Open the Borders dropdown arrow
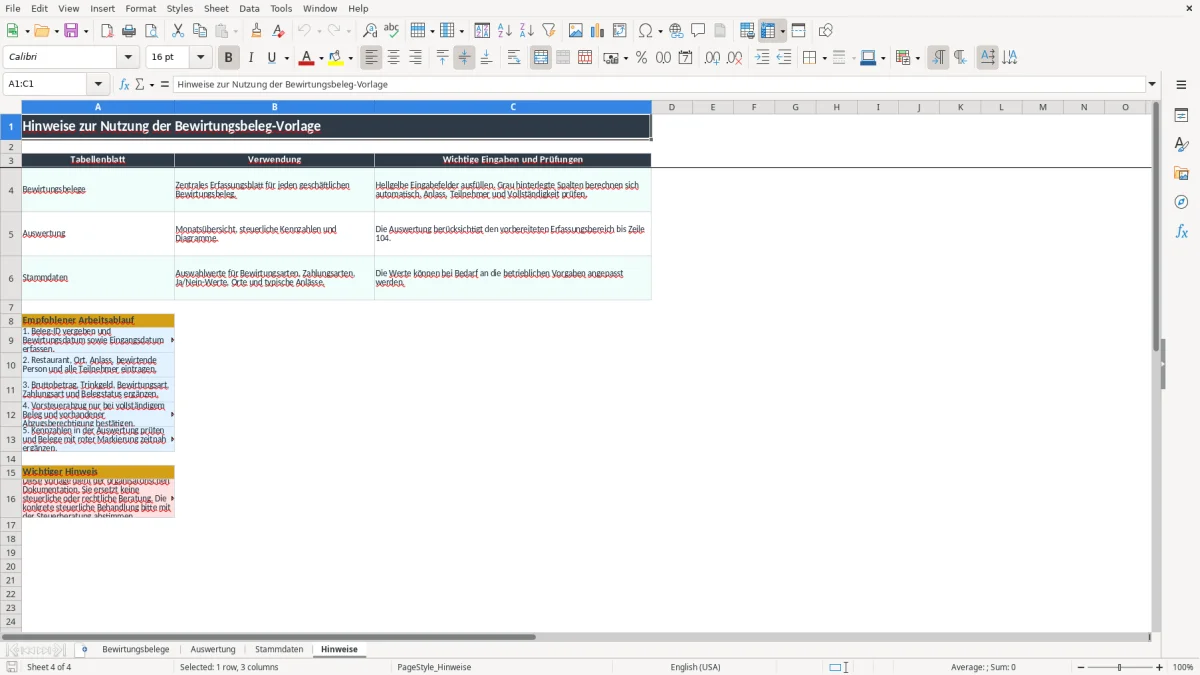 pyautogui.click(x=824, y=58)
